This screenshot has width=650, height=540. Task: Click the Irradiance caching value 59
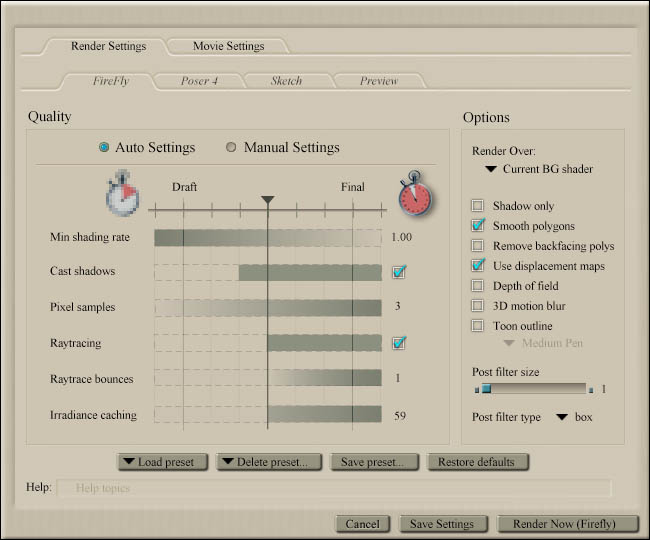400,415
